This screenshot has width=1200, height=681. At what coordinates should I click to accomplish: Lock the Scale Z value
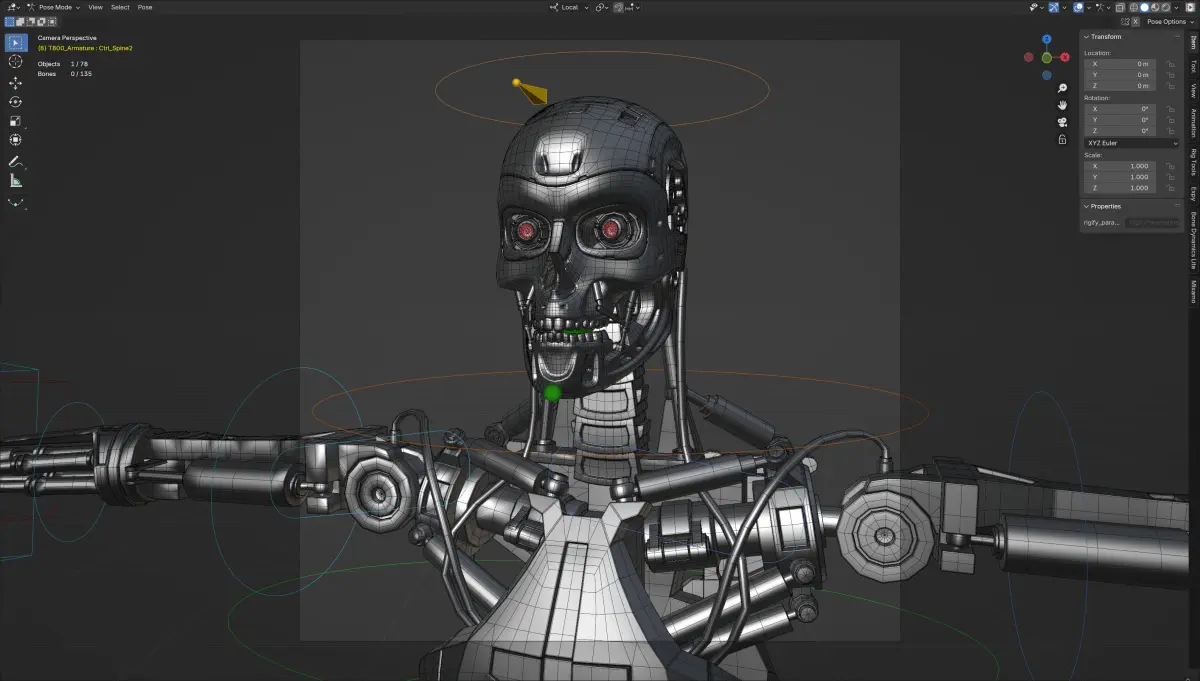[x=1171, y=188]
